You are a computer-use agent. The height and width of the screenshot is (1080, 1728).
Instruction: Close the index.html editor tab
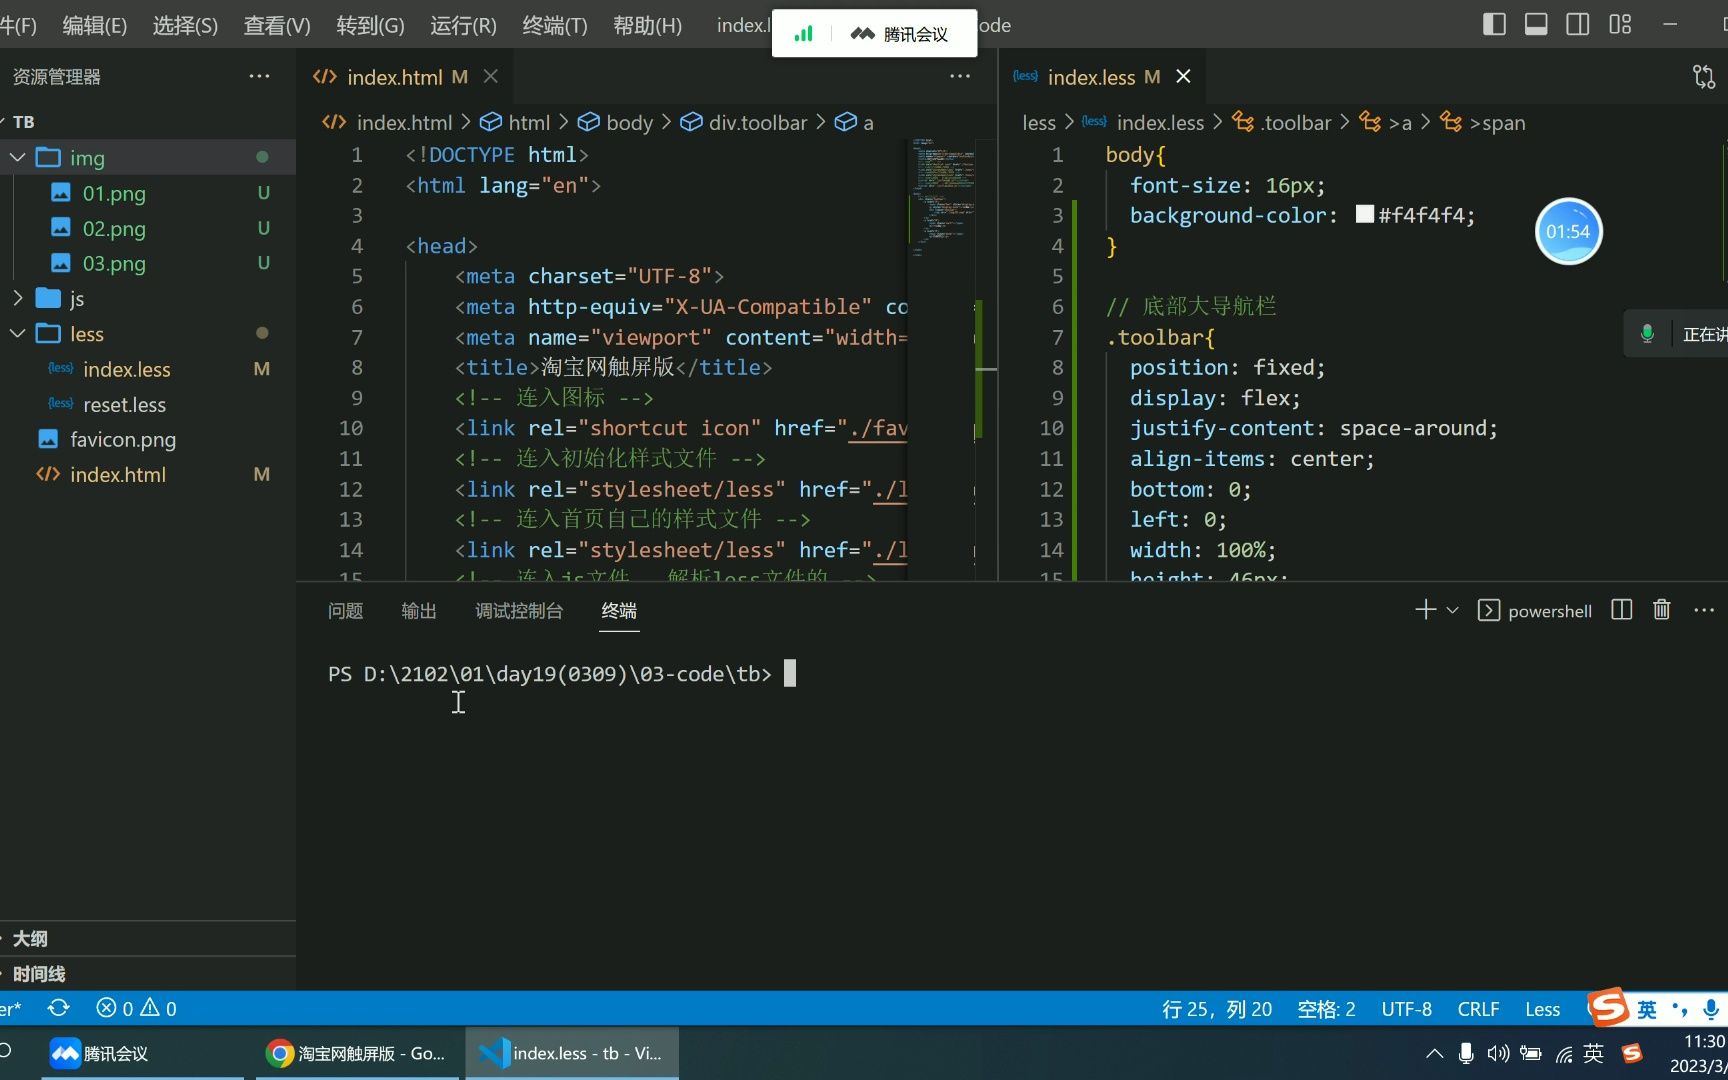(x=491, y=76)
